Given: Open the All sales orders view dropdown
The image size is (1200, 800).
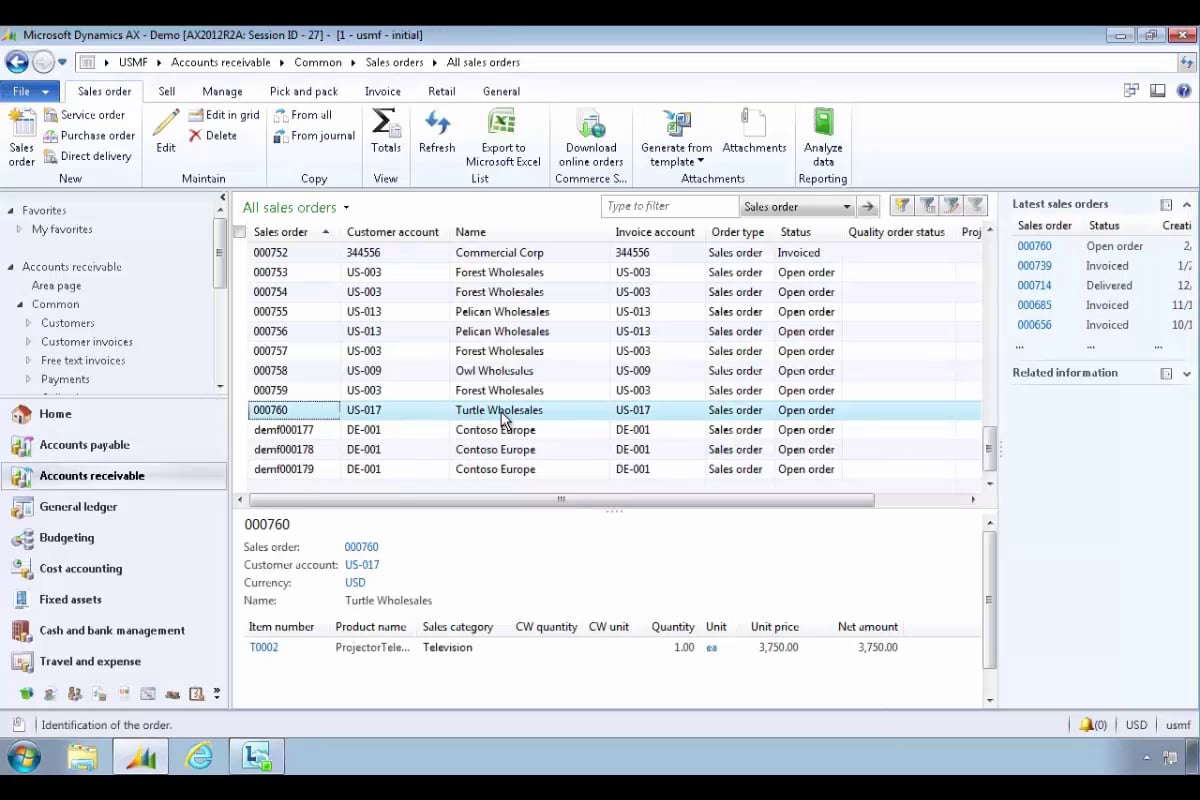Looking at the screenshot, I should point(346,208).
